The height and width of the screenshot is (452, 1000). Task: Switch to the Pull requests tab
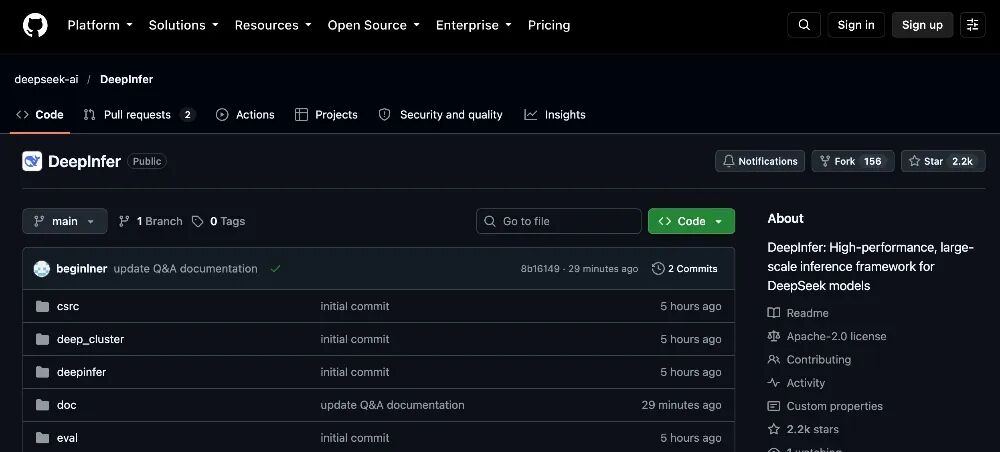tap(138, 115)
